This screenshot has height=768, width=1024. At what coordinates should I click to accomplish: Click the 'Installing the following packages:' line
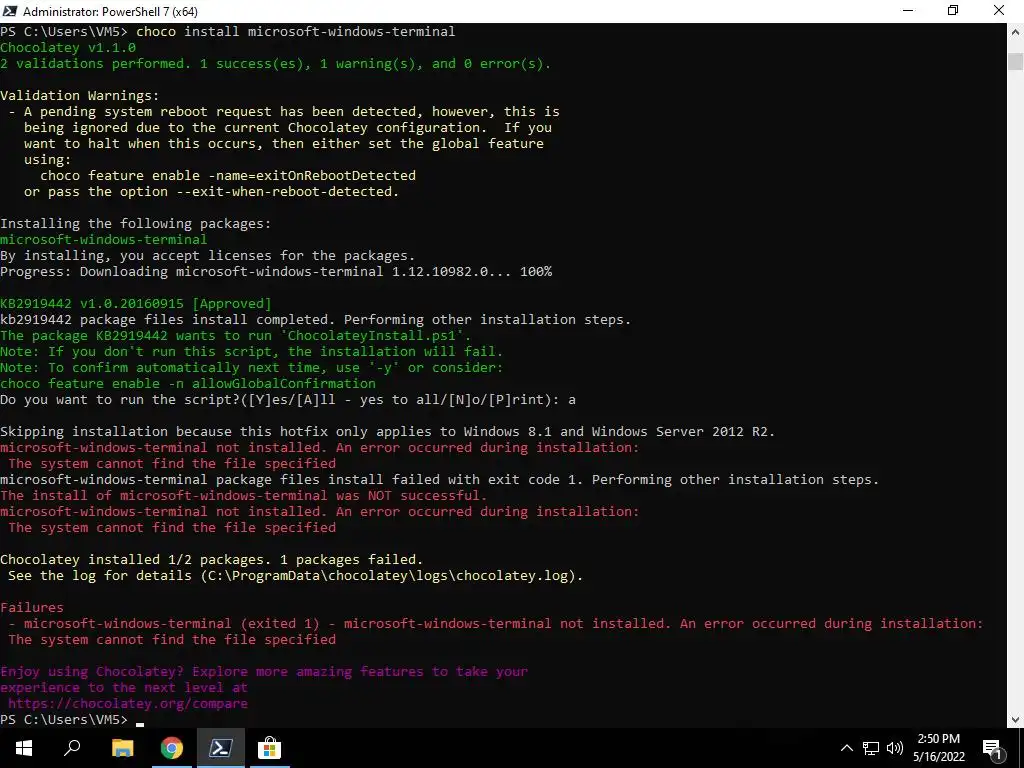point(136,223)
